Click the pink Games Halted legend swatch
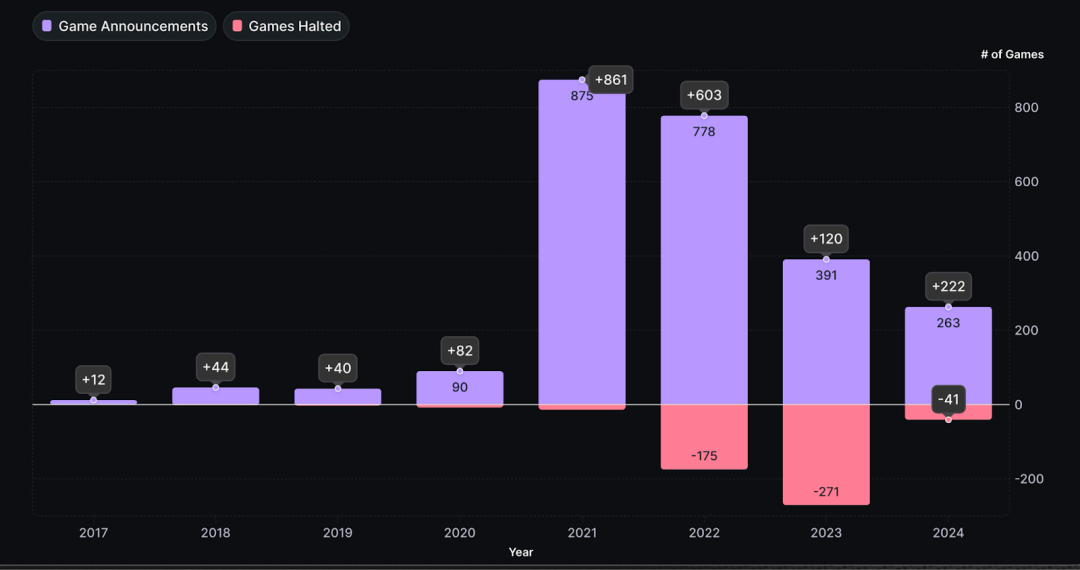This screenshot has height=570, width=1080. click(x=237, y=26)
